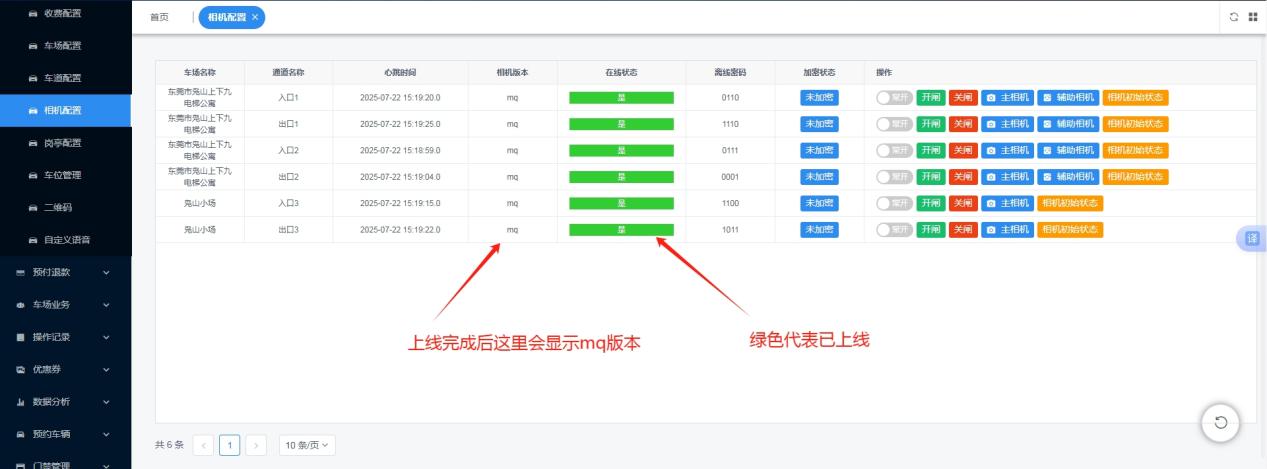1267x469 pixels.
Task: Click the green online status bar for 出口2
Action: 621,176
